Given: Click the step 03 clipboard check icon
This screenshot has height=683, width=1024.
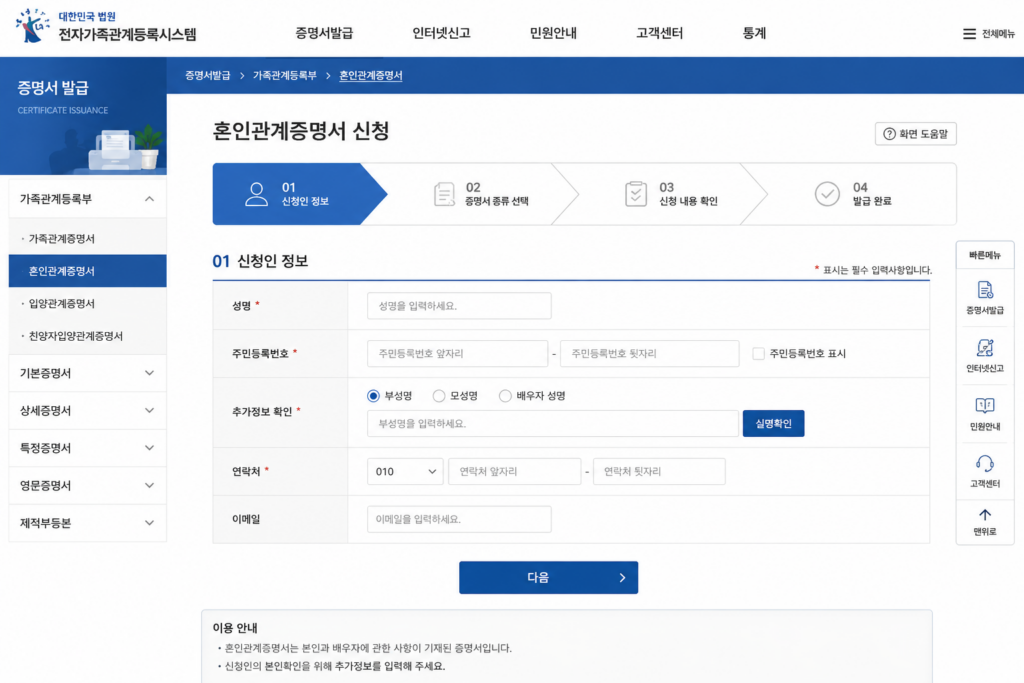Looking at the screenshot, I should (635, 194).
